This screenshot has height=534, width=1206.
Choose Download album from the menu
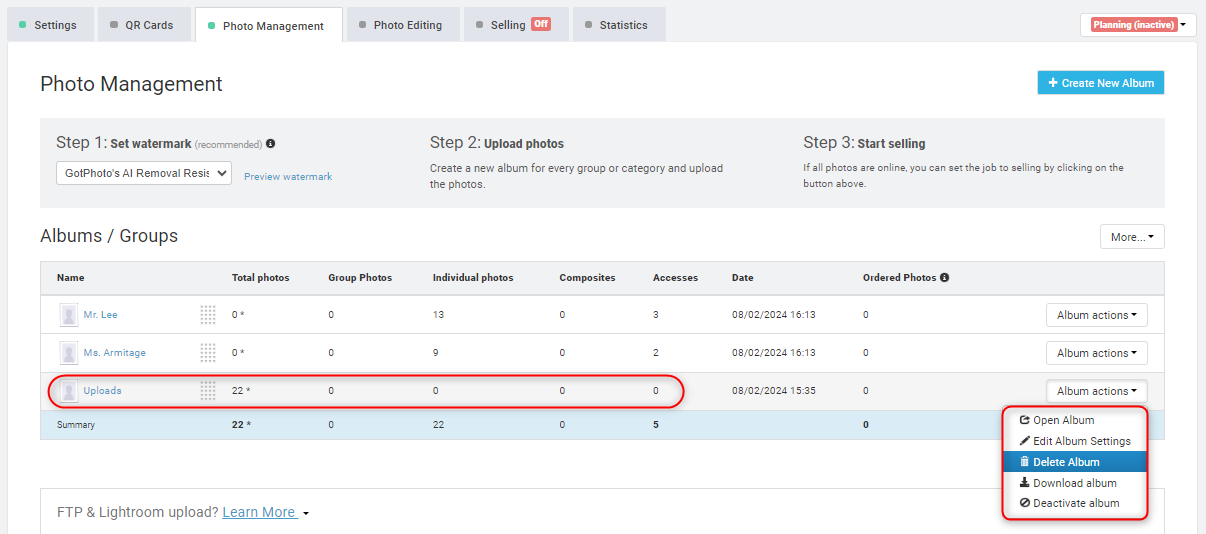pyautogui.click(x=1075, y=483)
